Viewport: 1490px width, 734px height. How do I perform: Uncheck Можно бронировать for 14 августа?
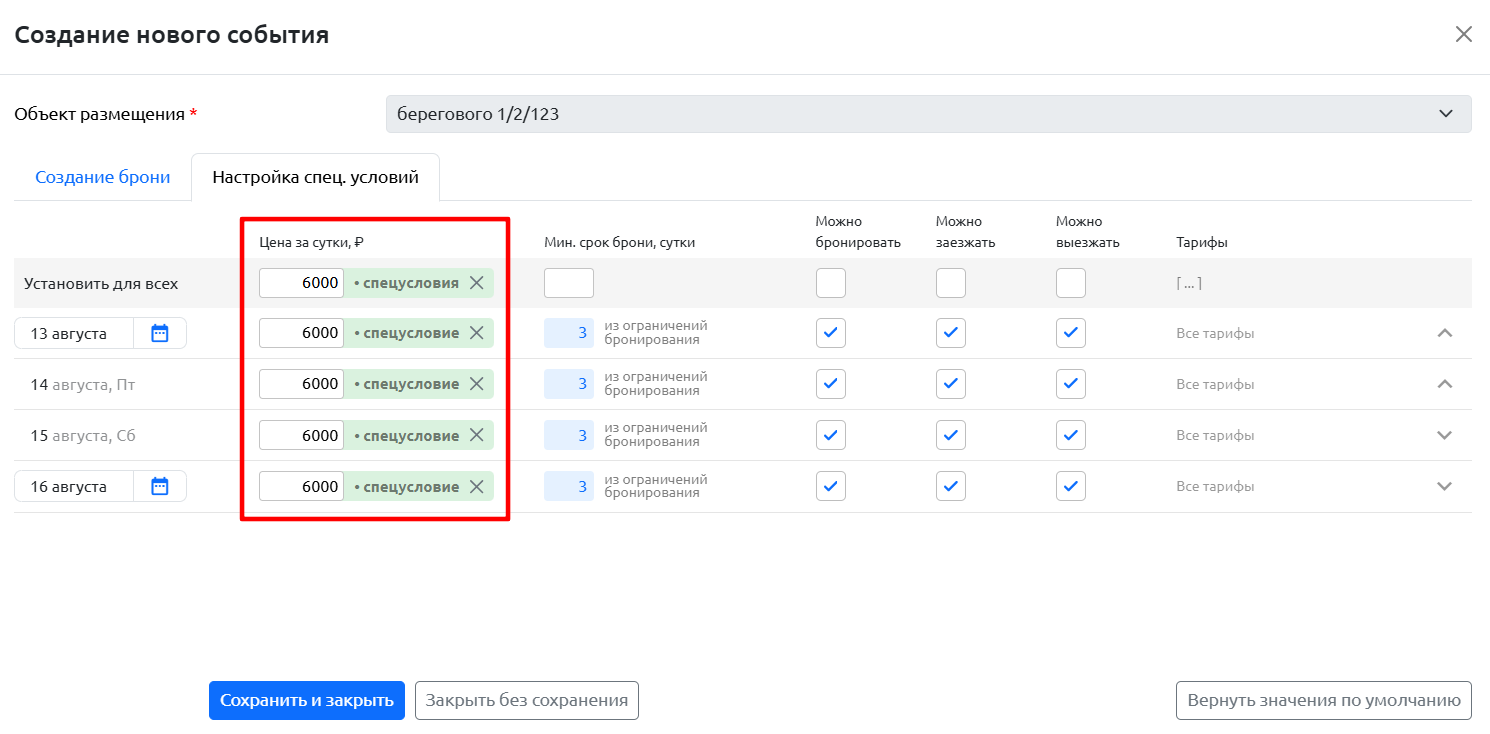coord(831,384)
